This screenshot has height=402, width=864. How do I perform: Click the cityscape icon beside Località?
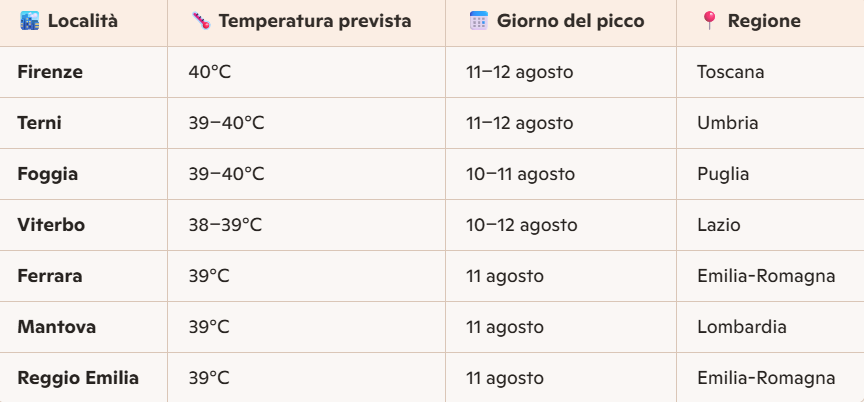coord(29,21)
